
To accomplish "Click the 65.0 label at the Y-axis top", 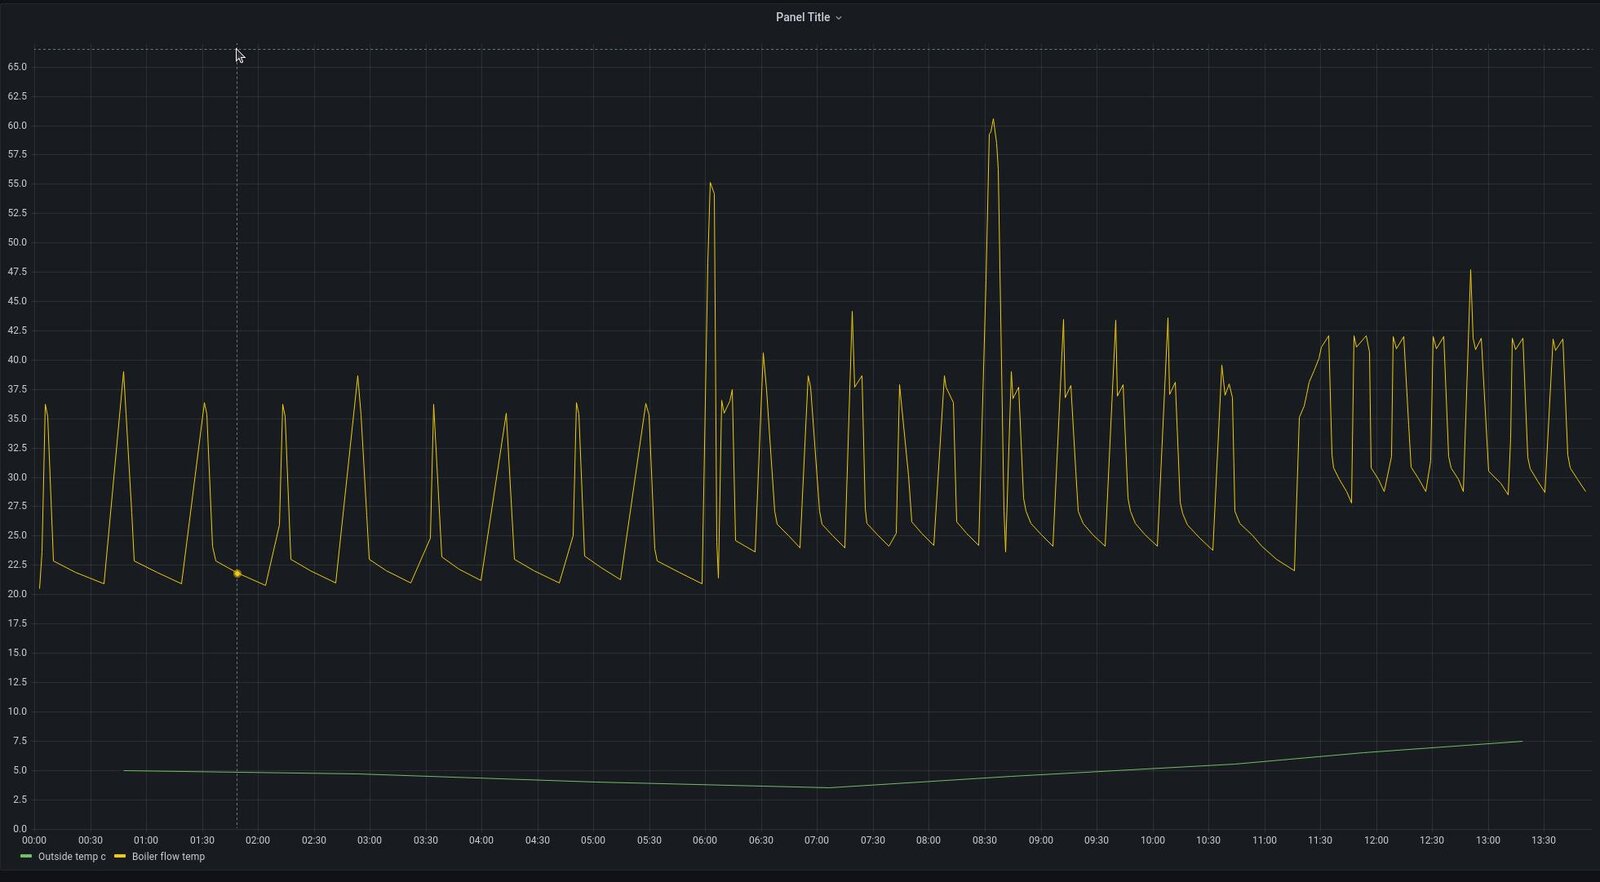I will pyautogui.click(x=17, y=67).
